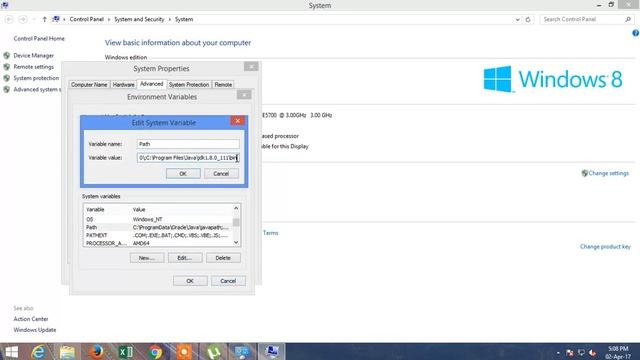Click the Search Control Panel box
640x360 pixels.
pos(587,19)
